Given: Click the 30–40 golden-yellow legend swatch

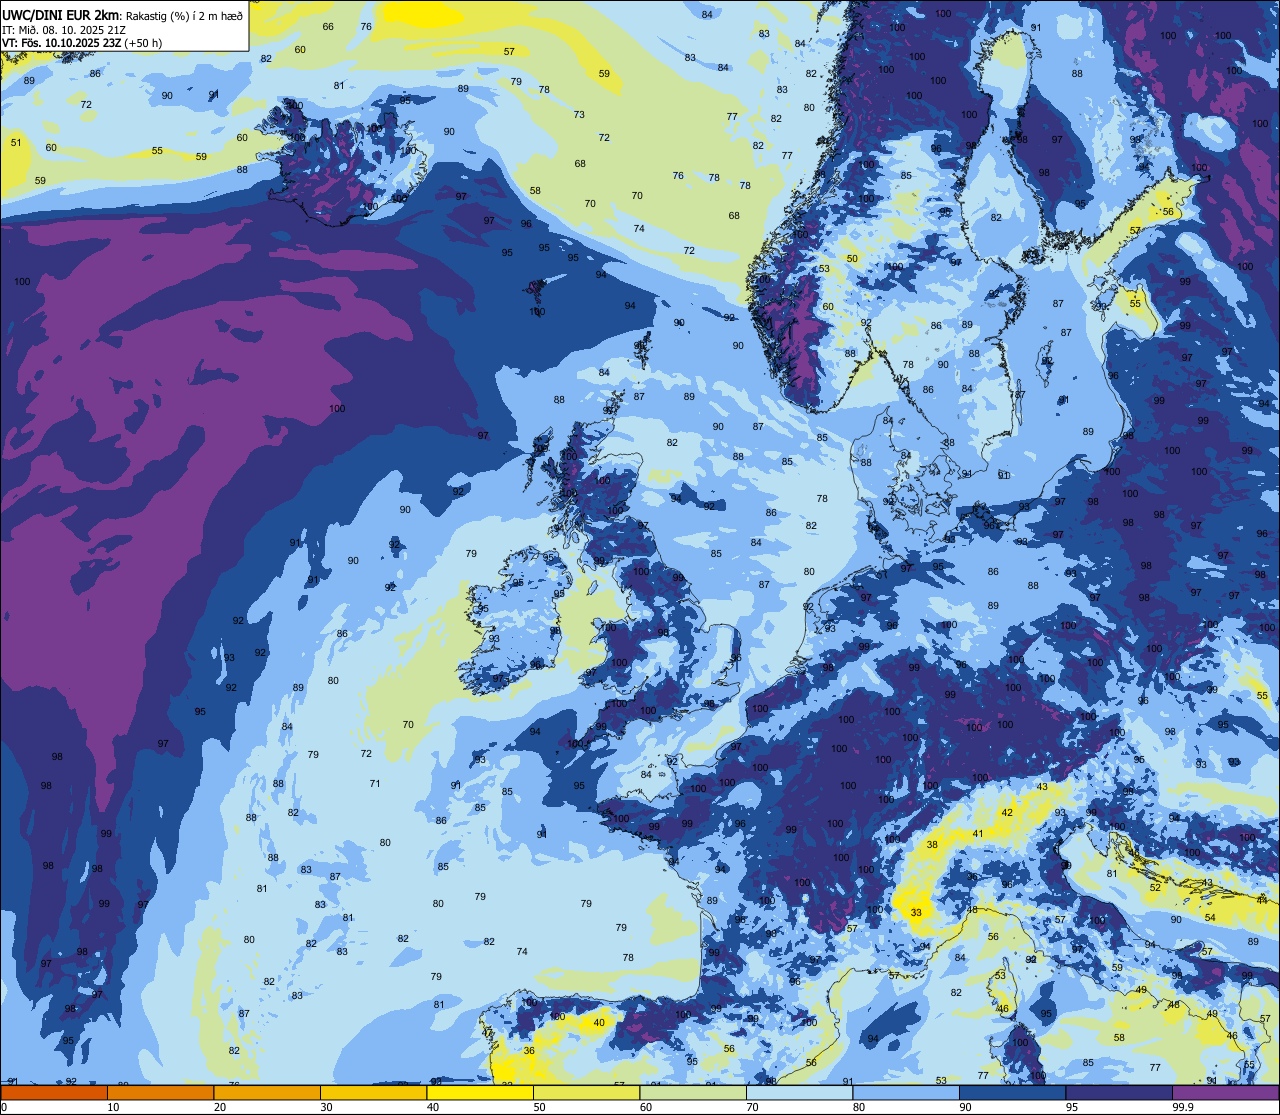Looking at the screenshot, I should [373, 1092].
